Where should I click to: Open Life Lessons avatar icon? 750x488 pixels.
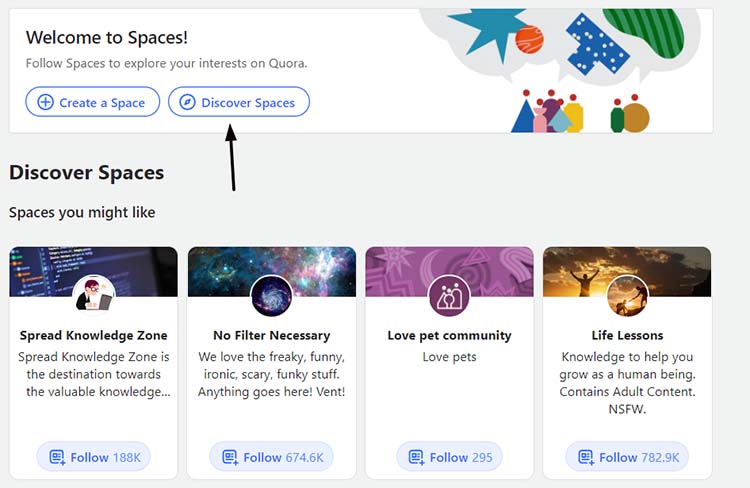tap(627, 296)
